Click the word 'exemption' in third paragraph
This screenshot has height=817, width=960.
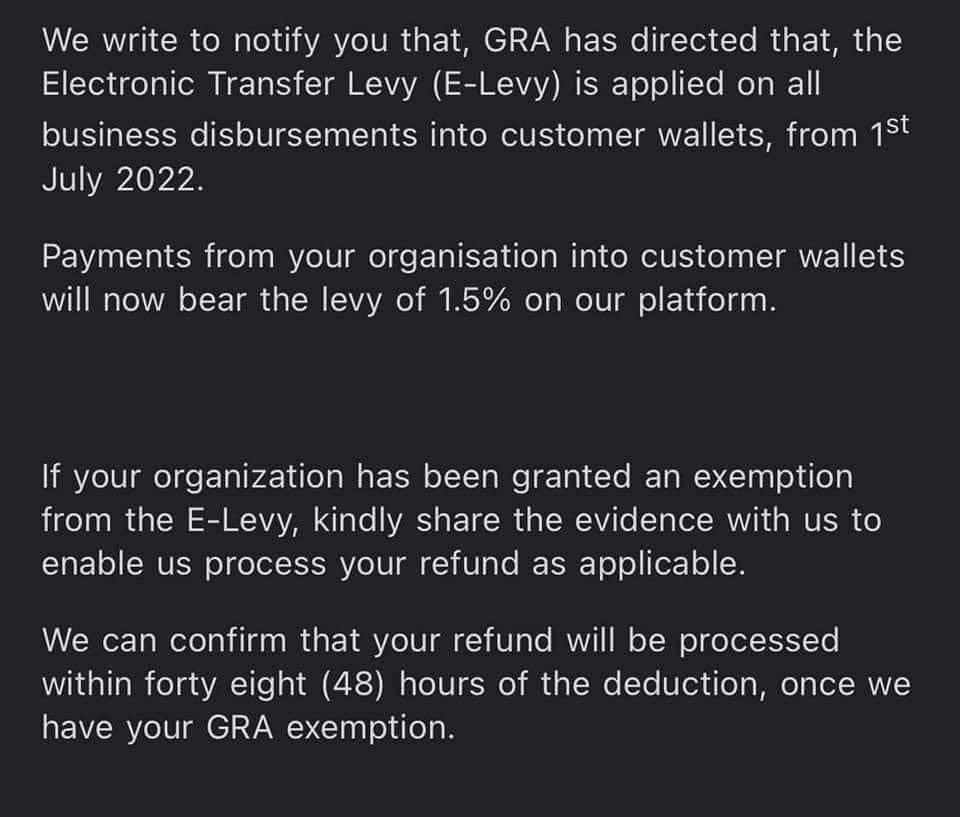pos(773,477)
